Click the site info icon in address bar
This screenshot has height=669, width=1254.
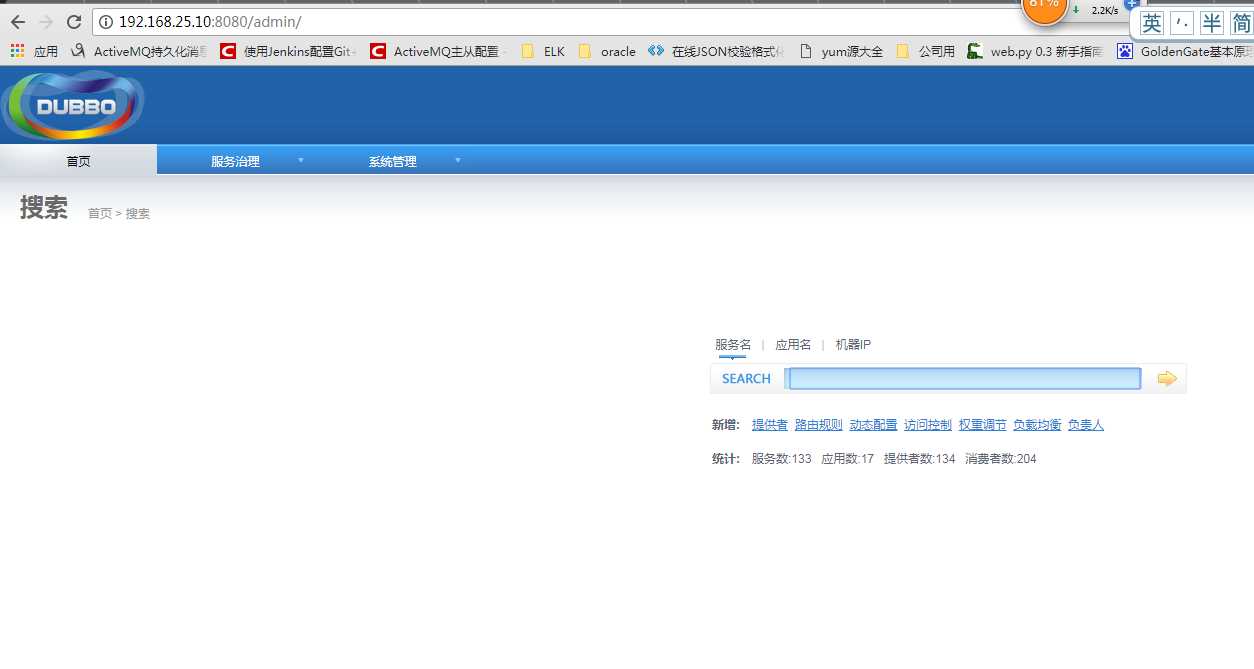tap(106, 22)
